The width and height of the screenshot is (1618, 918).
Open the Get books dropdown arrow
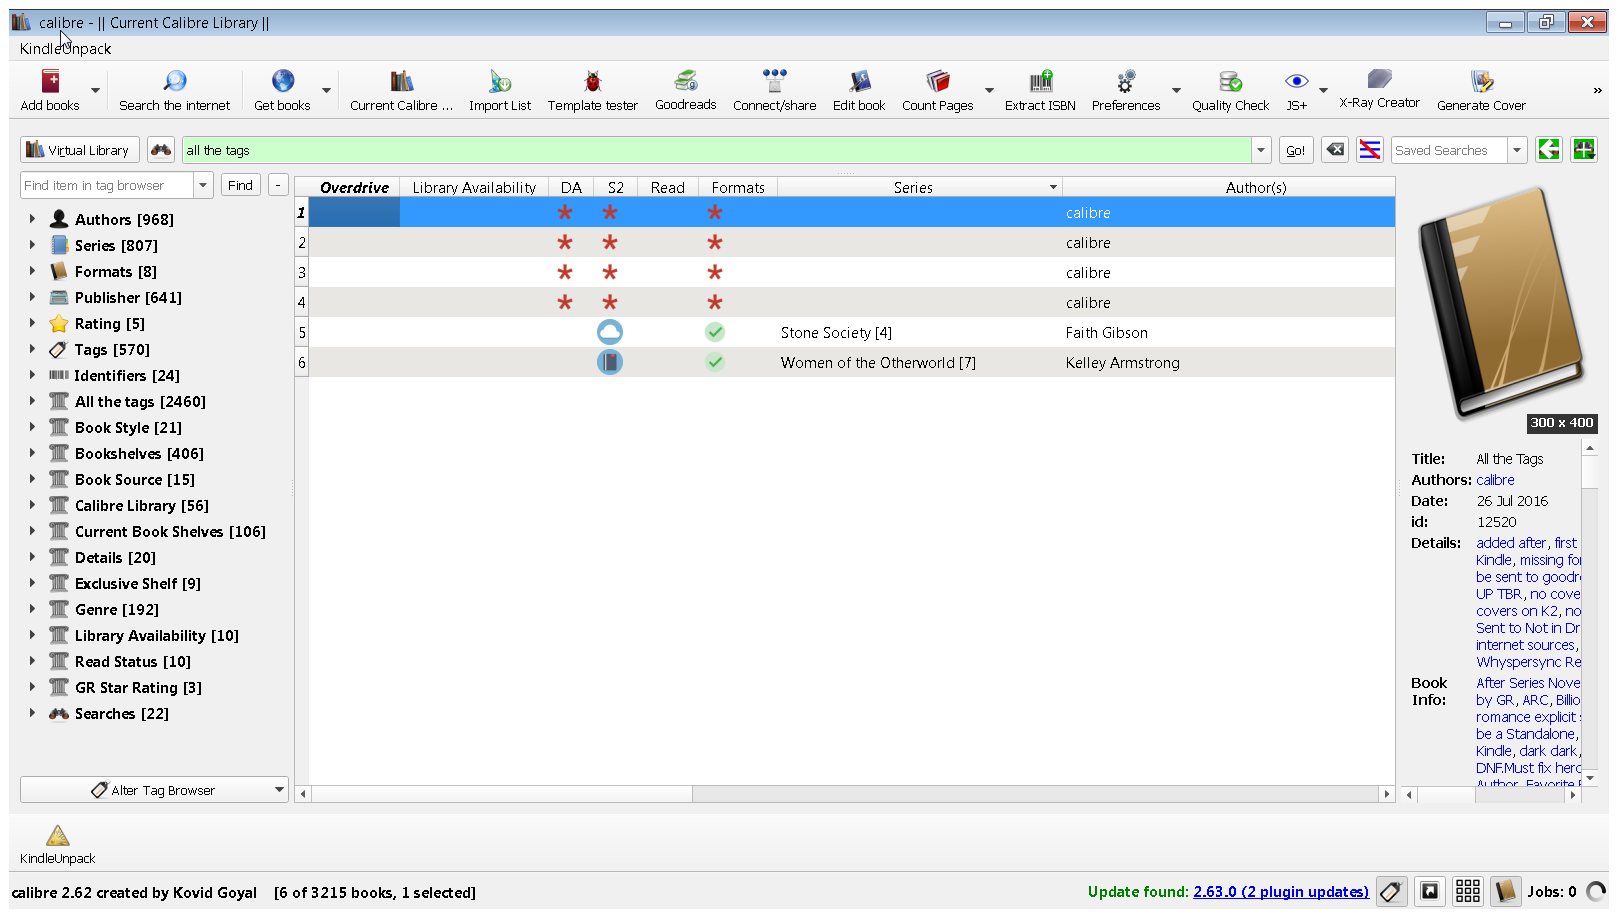pos(327,90)
